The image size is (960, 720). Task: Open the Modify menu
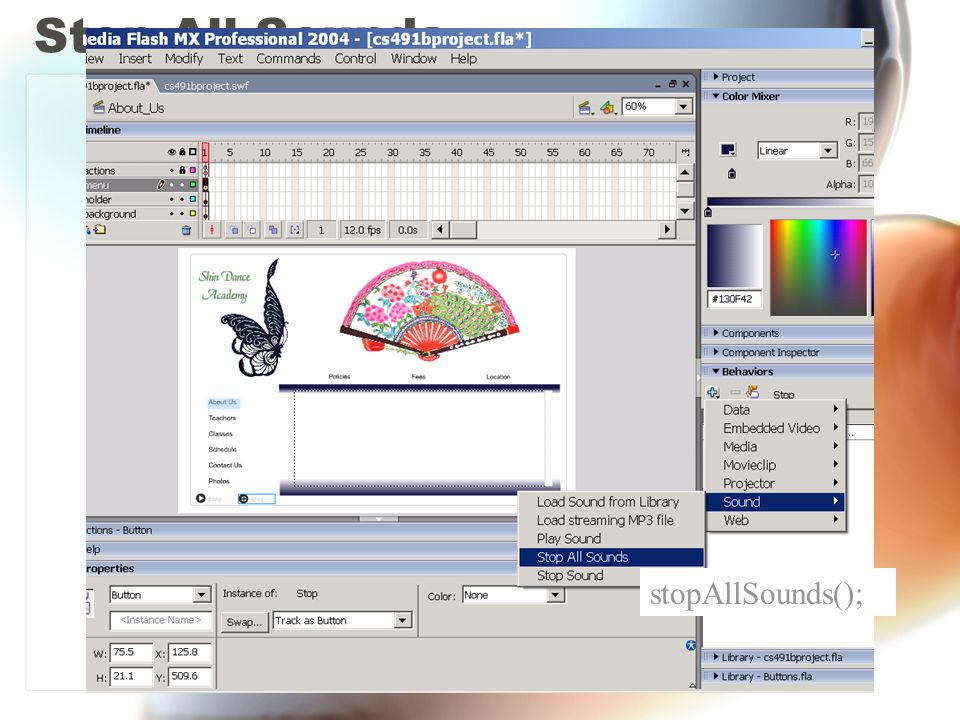point(184,59)
